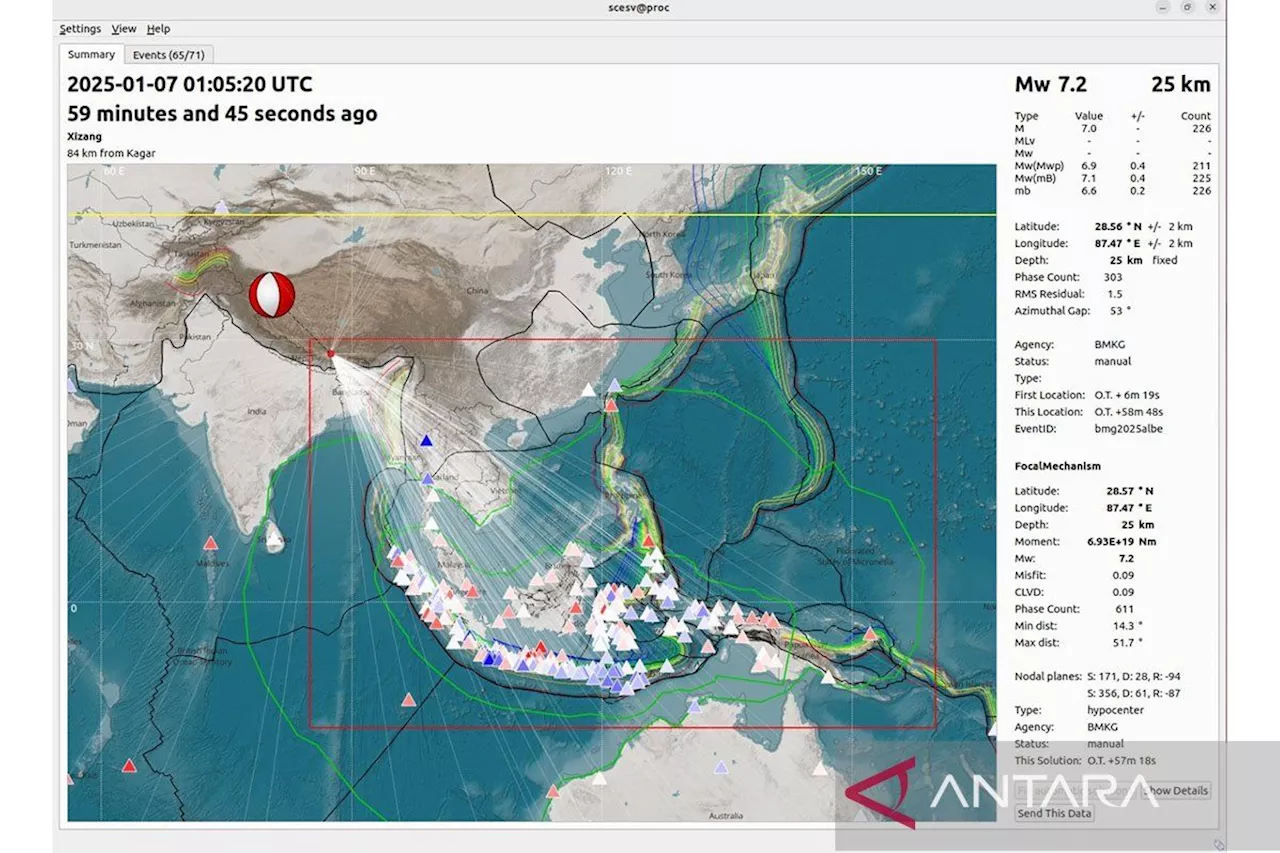Select the white station triangle on Sri Lanka

click(274, 539)
